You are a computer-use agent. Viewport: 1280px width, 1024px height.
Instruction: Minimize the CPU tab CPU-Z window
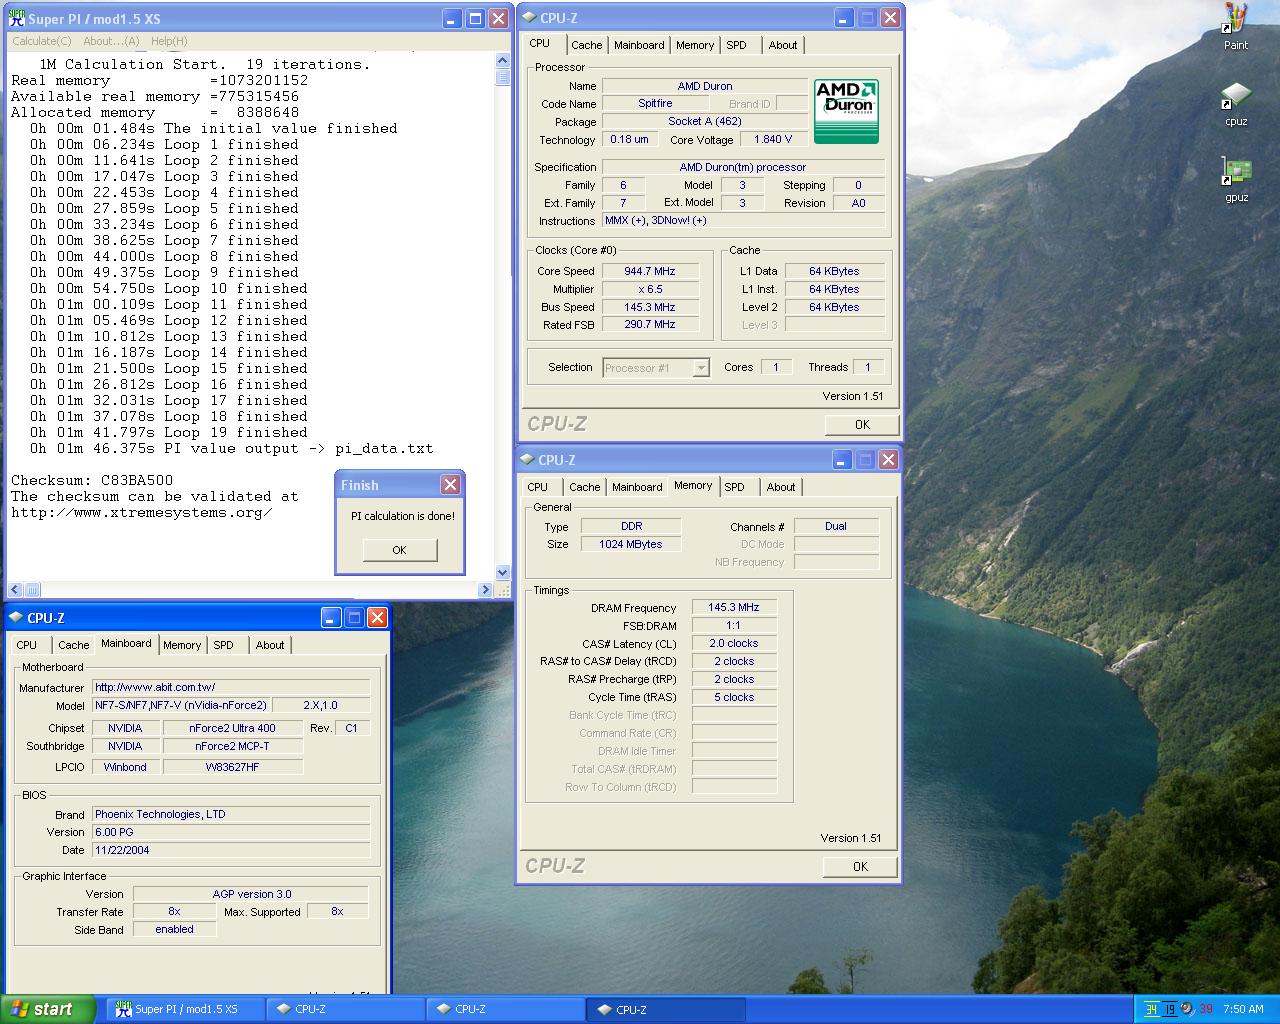(x=844, y=17)
